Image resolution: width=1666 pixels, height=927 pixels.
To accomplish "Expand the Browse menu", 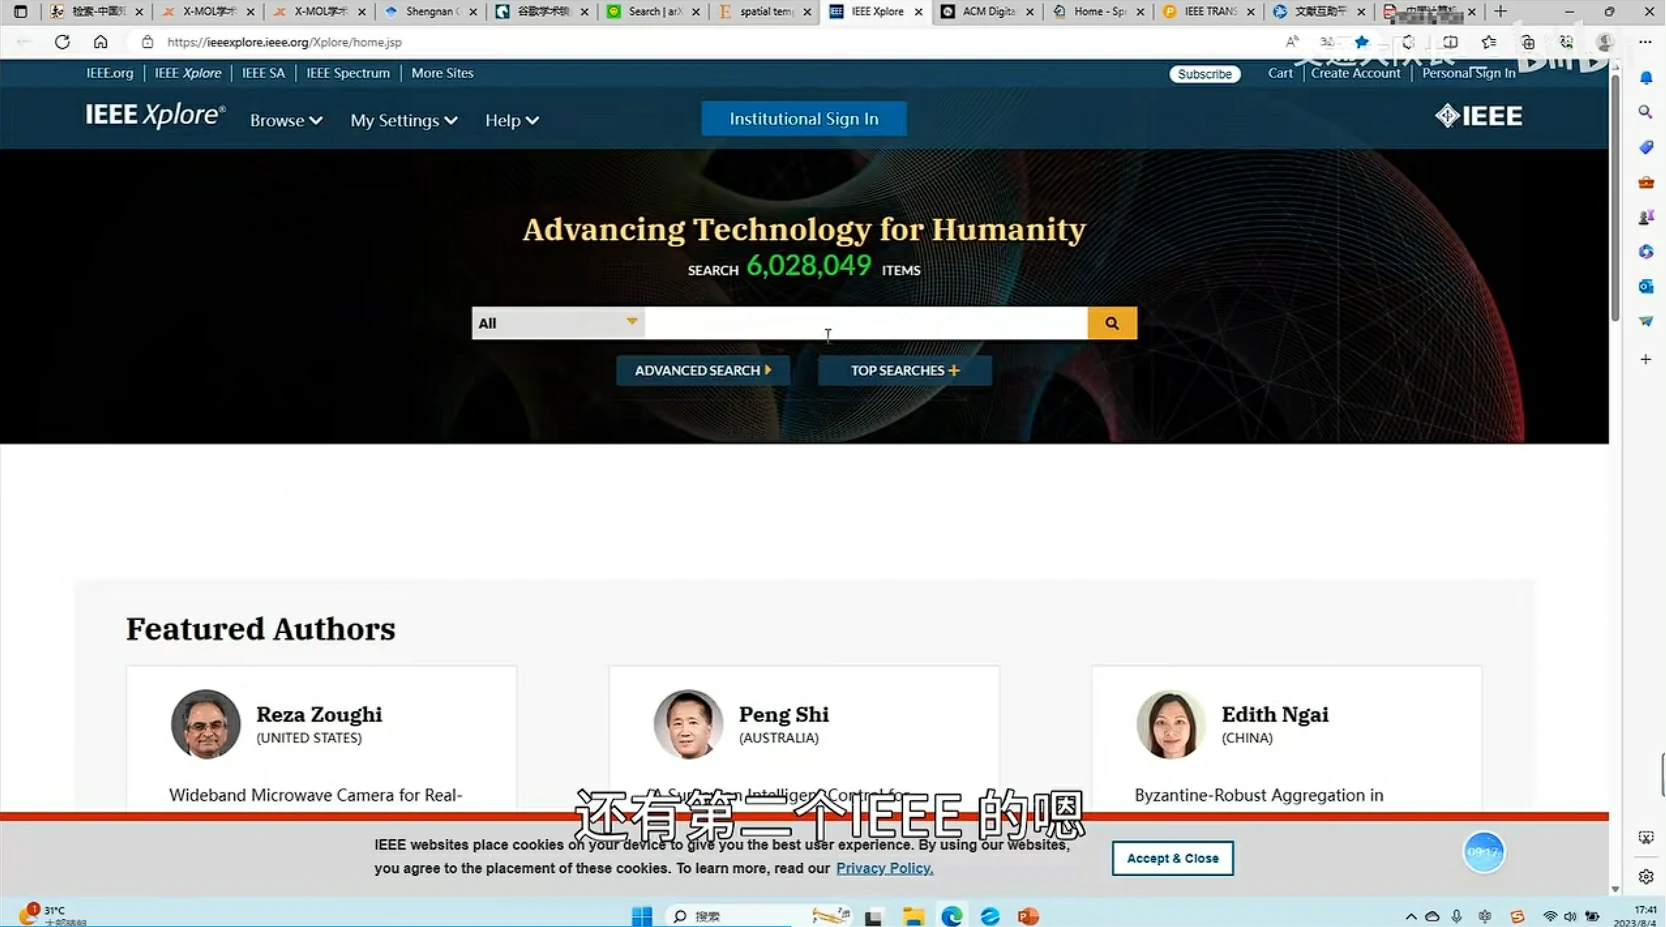I will 286,120.
